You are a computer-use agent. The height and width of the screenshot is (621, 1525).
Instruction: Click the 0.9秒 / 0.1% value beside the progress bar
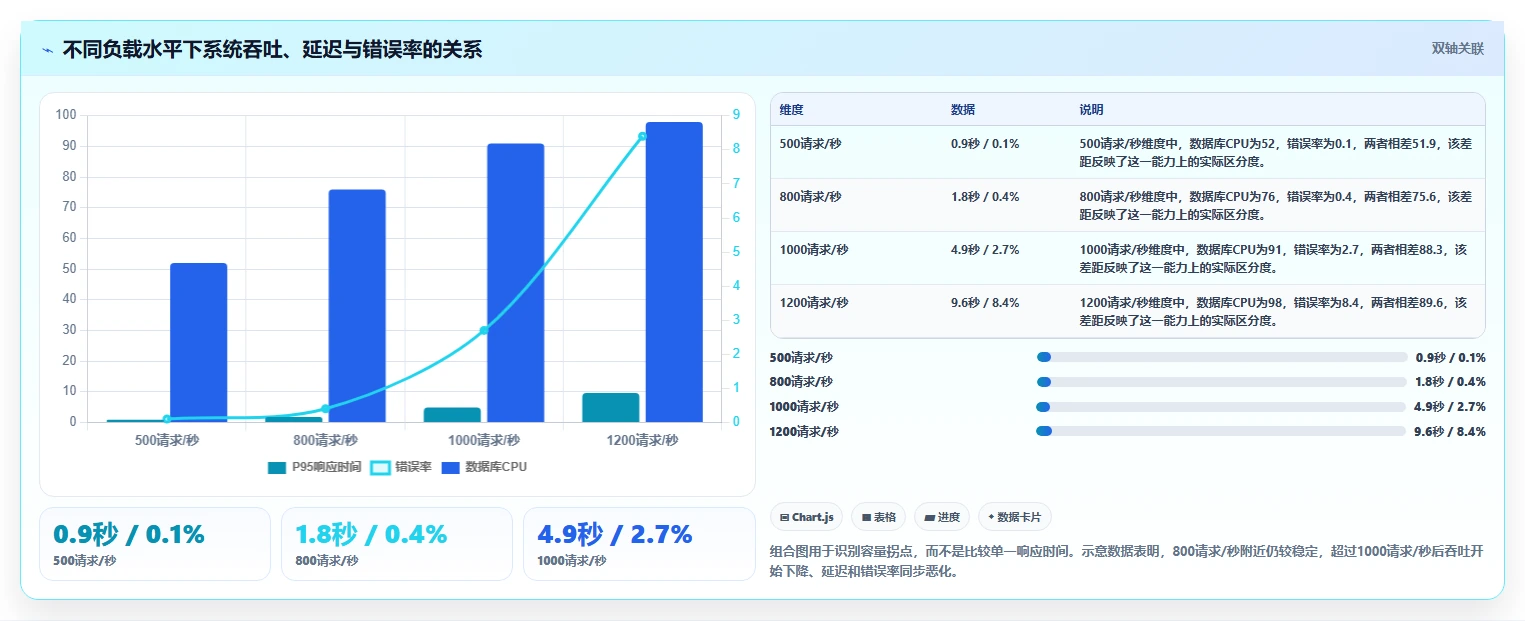1450,358
